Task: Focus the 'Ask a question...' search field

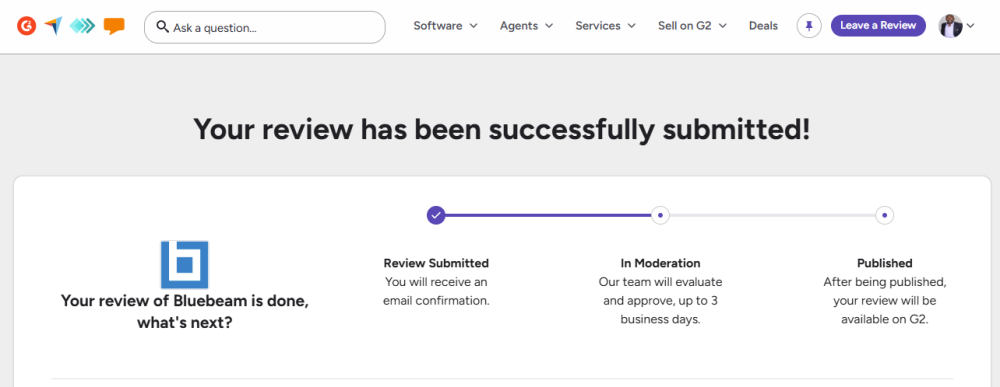Action: 265,27
